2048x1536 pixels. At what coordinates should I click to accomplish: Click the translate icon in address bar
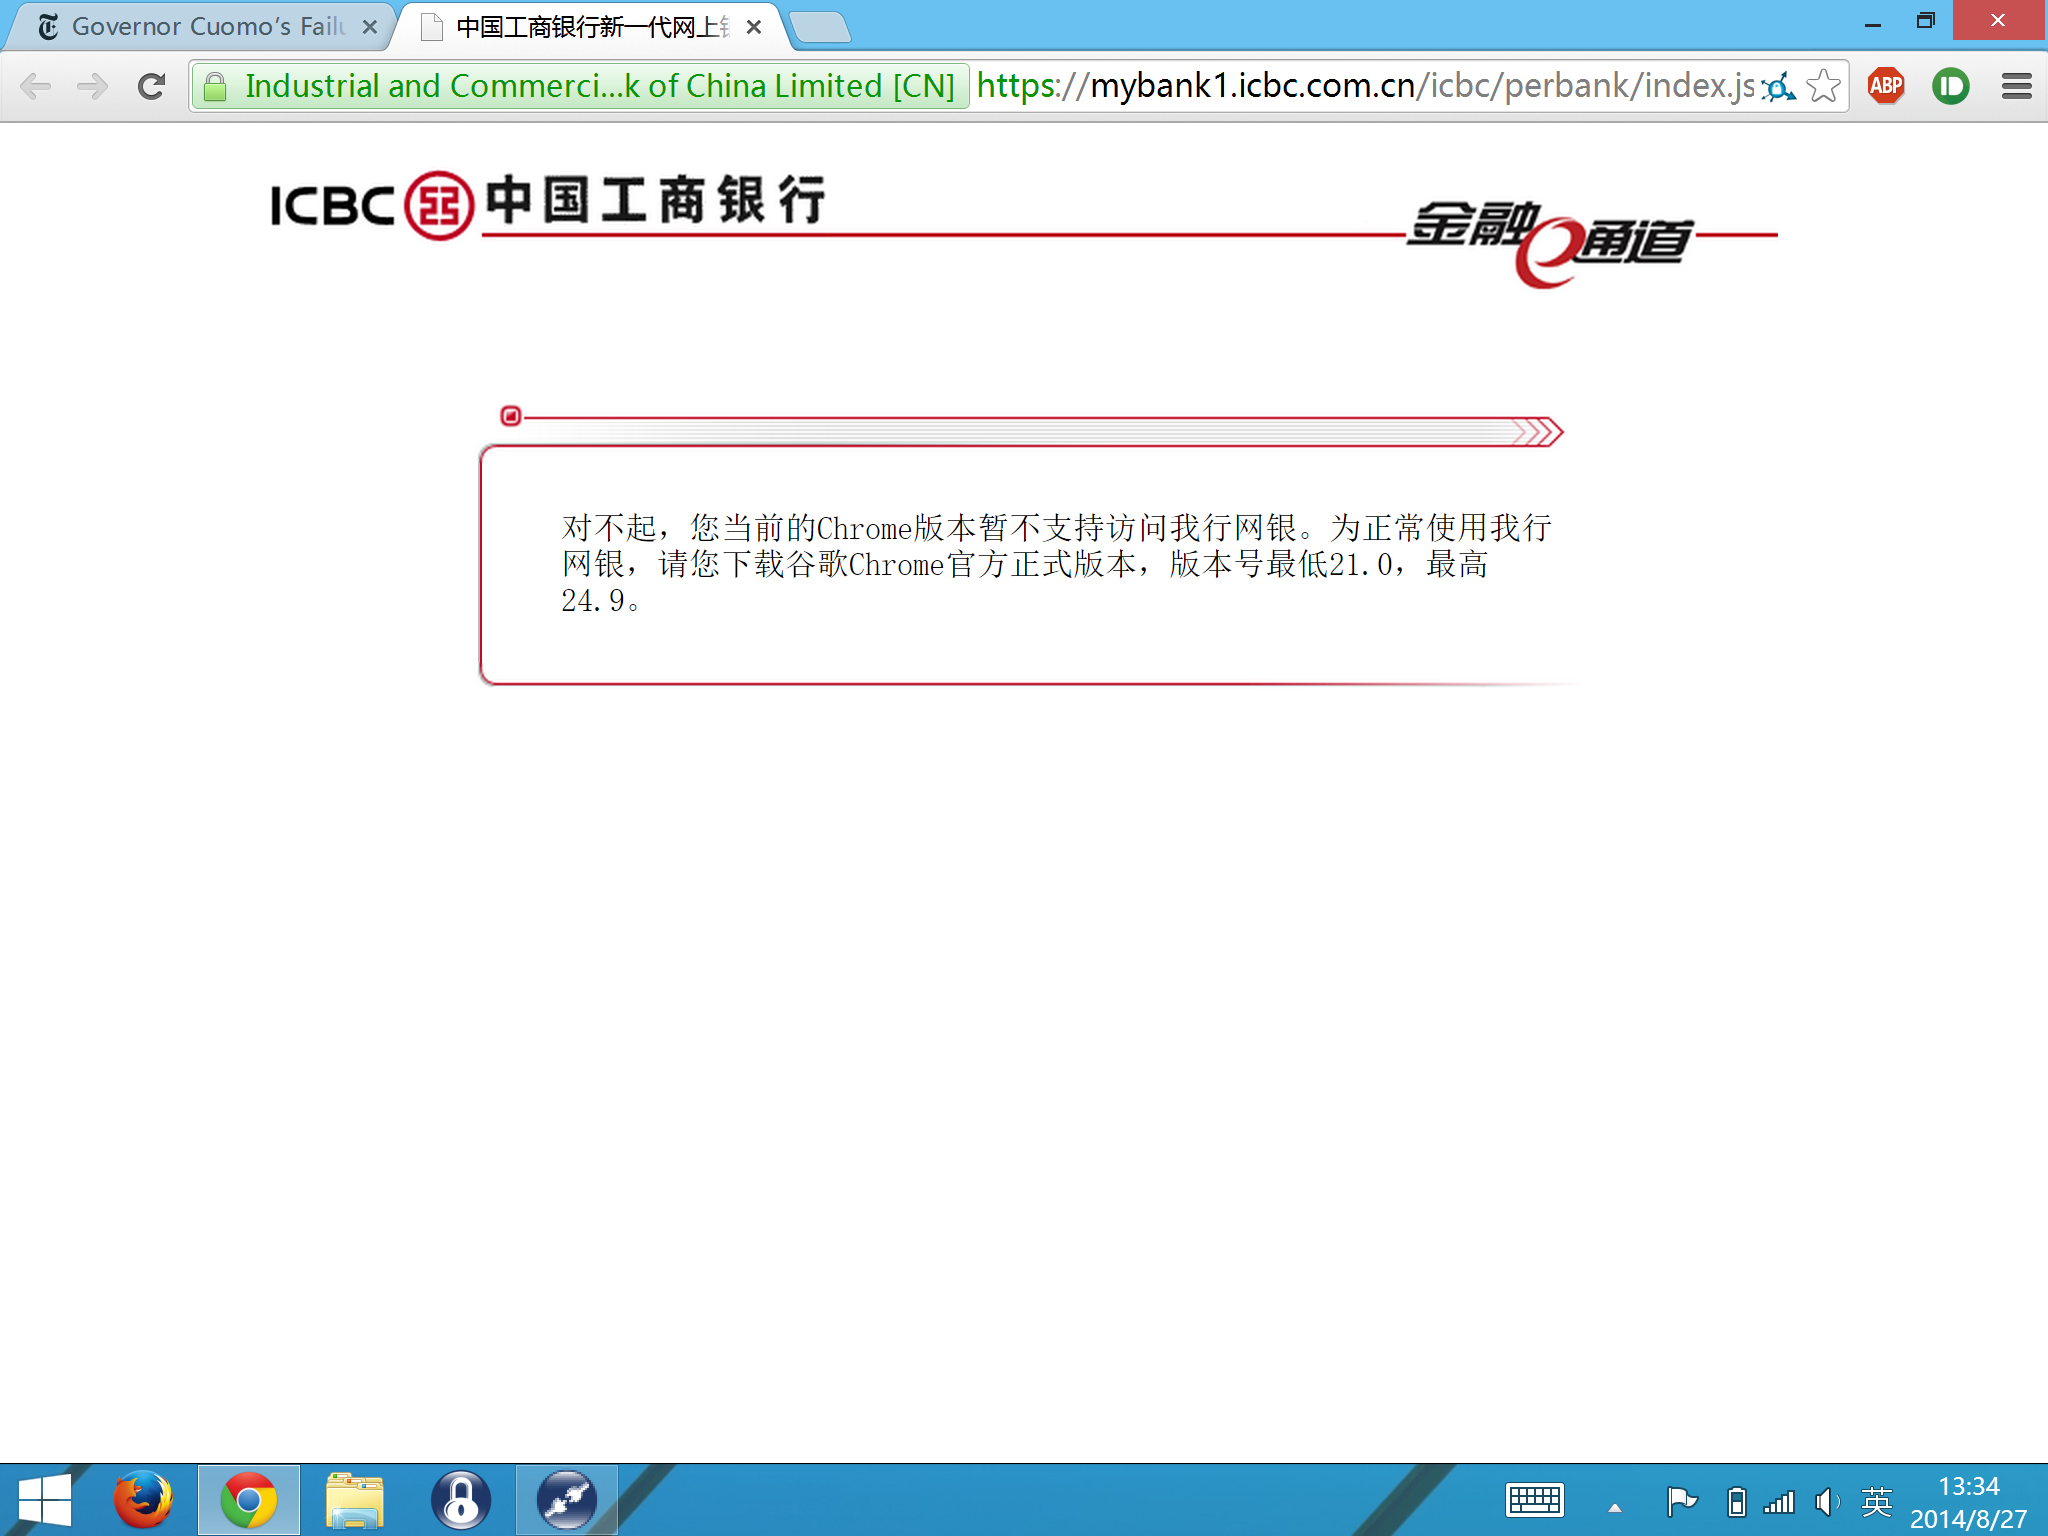[x=1779, y=87]
